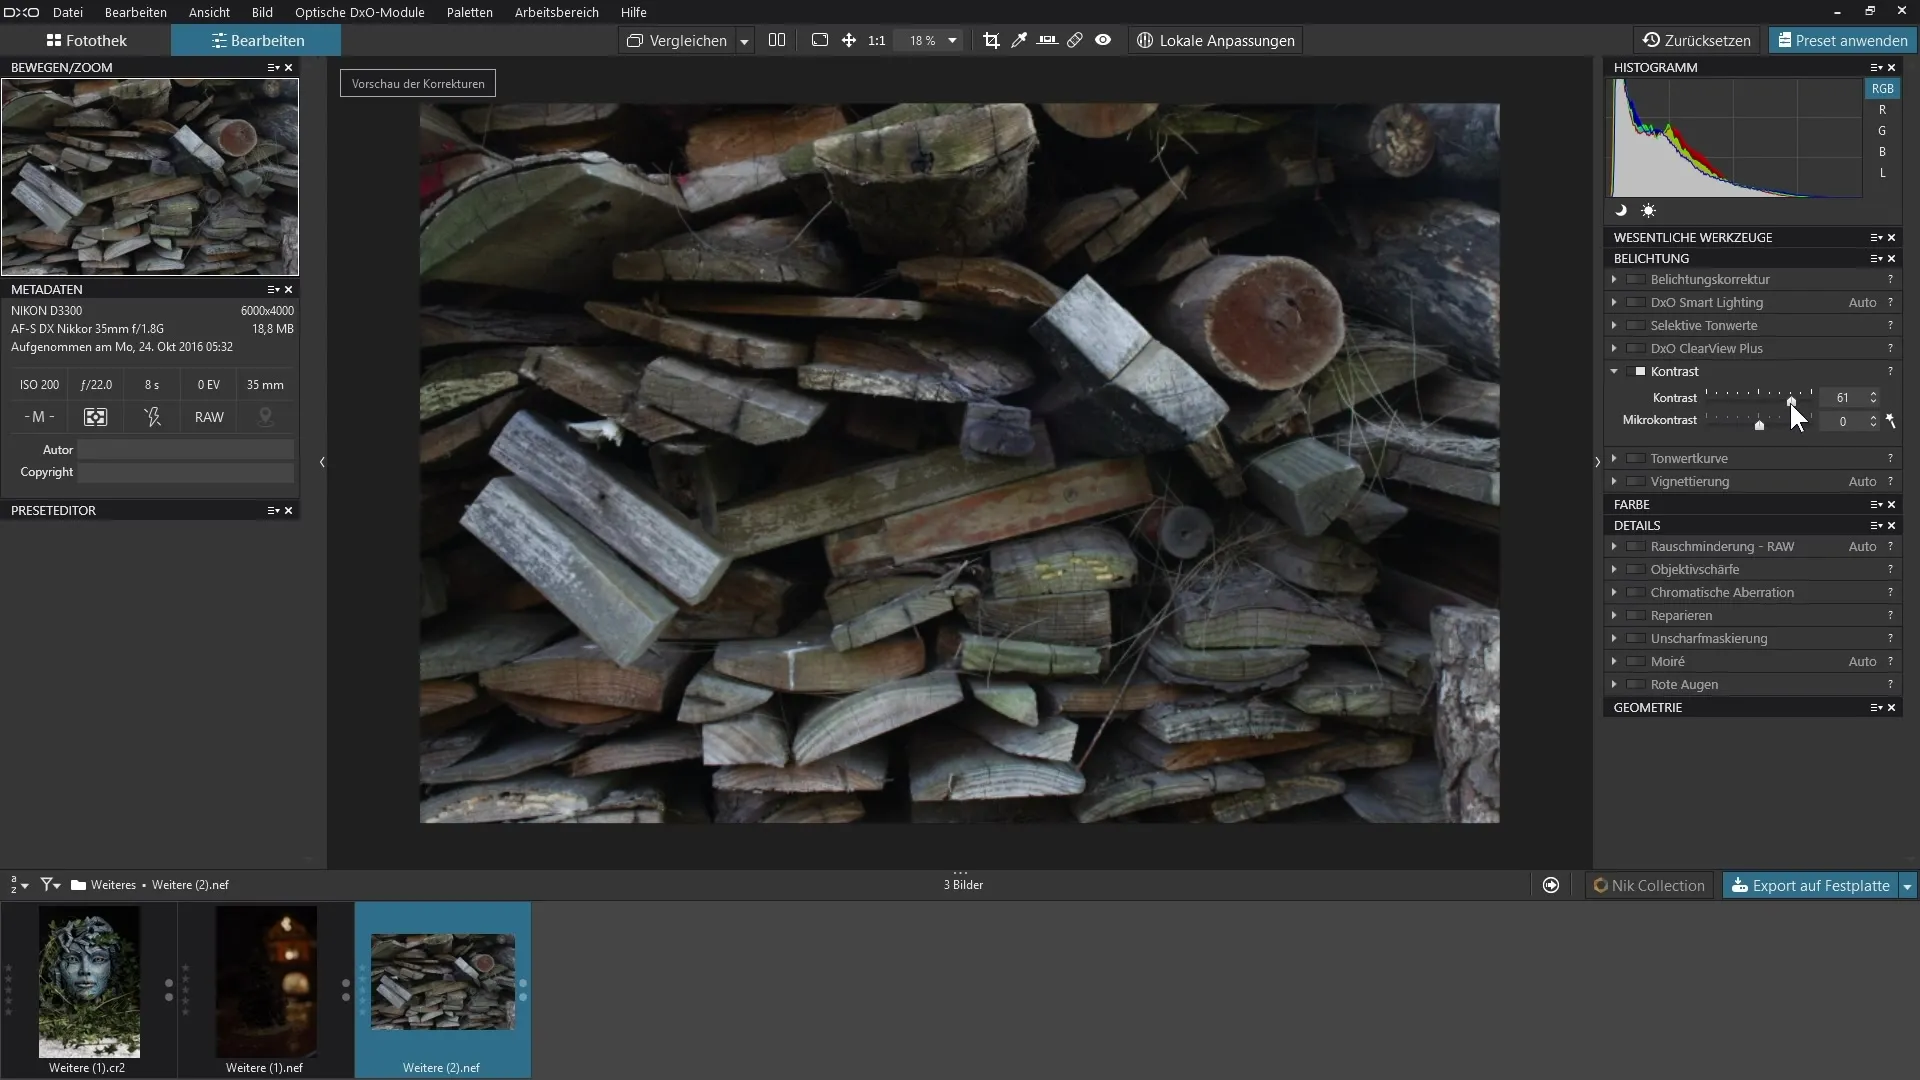The width and height of the screenshot is (1920, 1080).
Task: Open sort order icon in filmstrip bar
Action: click(18, 885)
